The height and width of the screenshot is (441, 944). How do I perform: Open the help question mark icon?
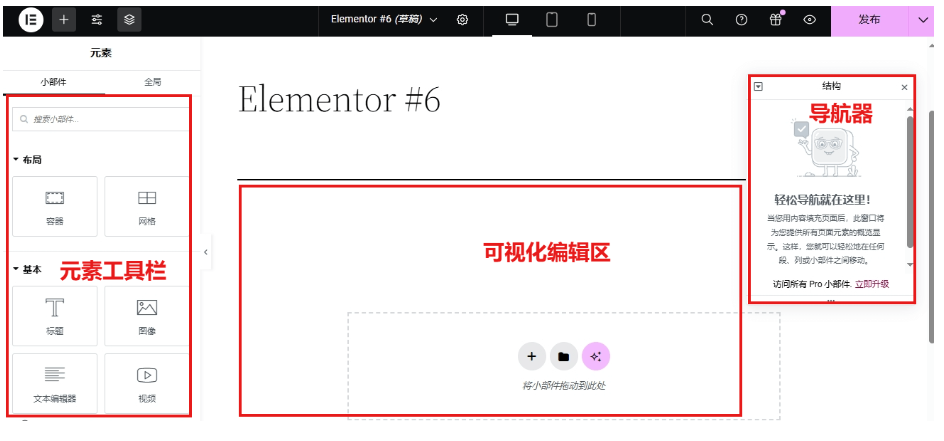point(741,20)
